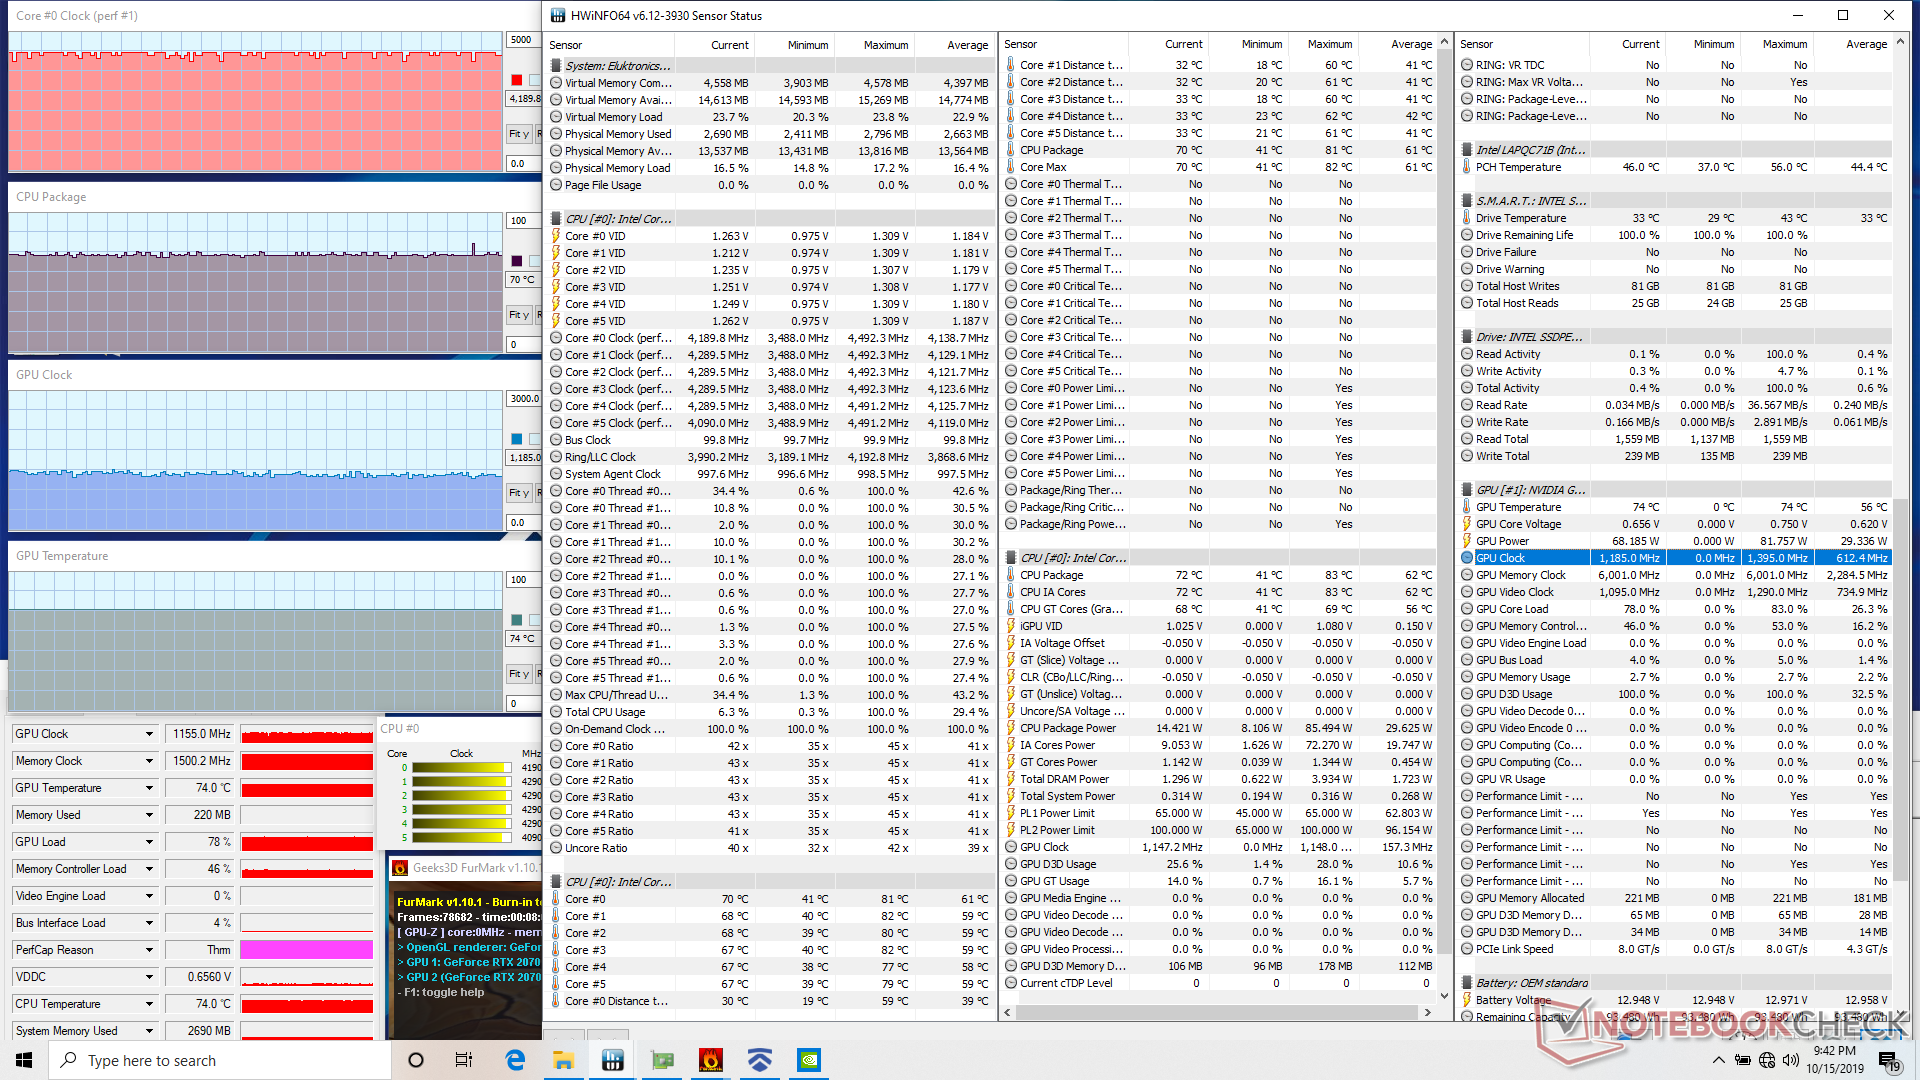
Task: Open the Video Engine Load dropdown
Action: pos(149,896)
